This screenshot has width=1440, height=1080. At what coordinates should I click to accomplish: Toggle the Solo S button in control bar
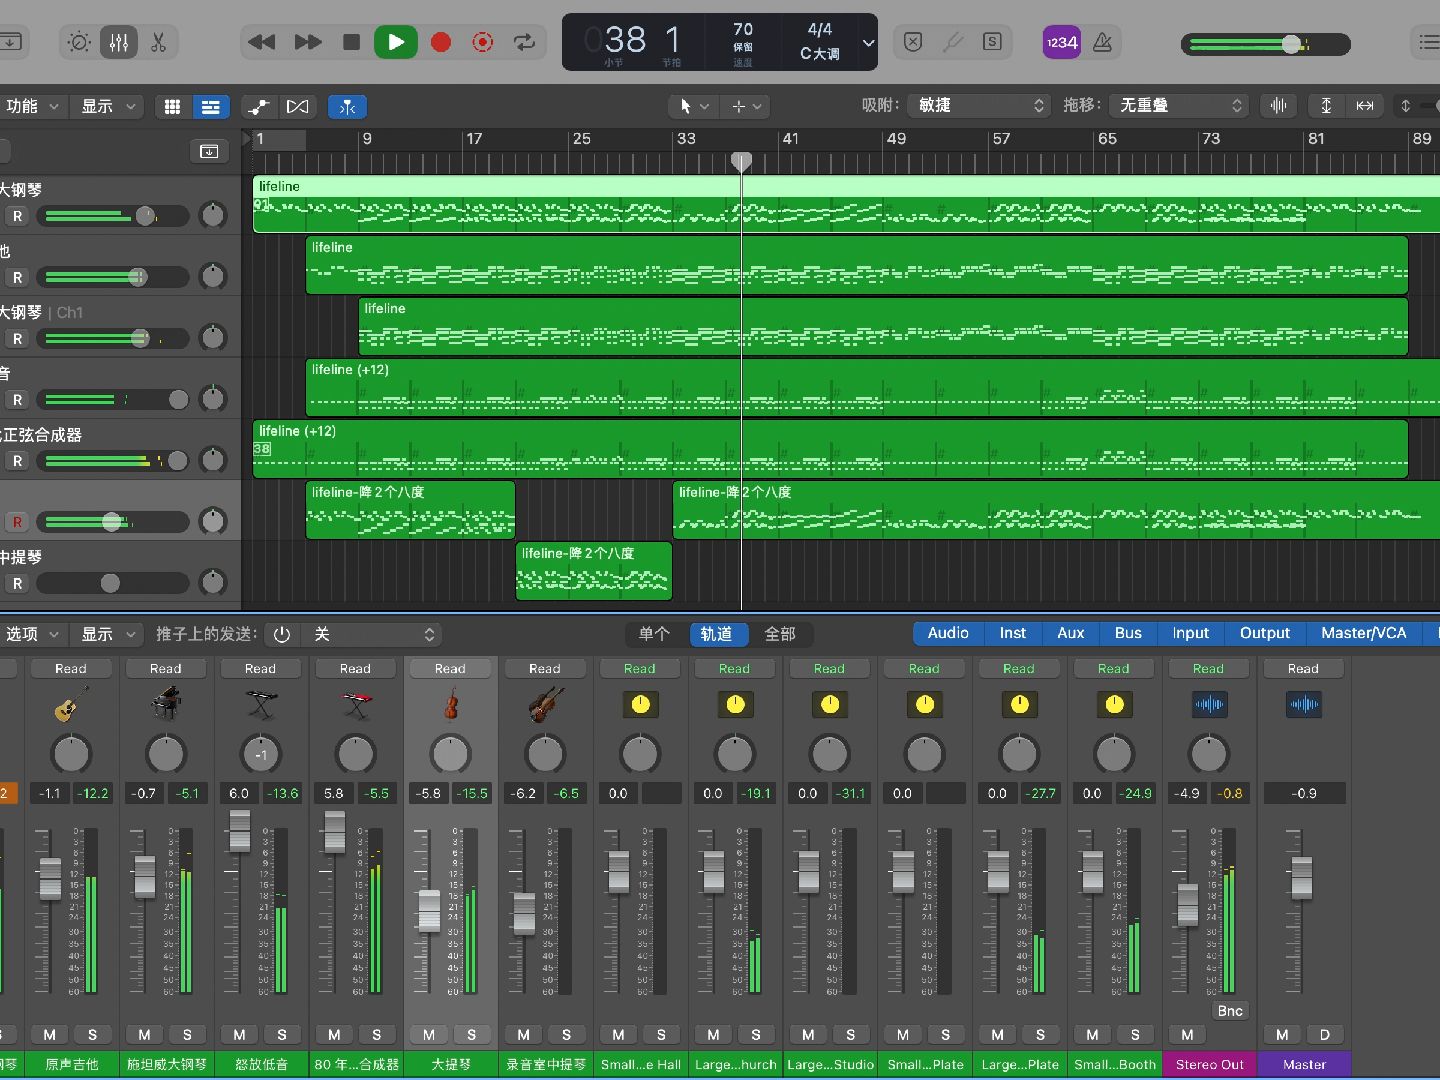pyautogui.click(x=992, y=42)
